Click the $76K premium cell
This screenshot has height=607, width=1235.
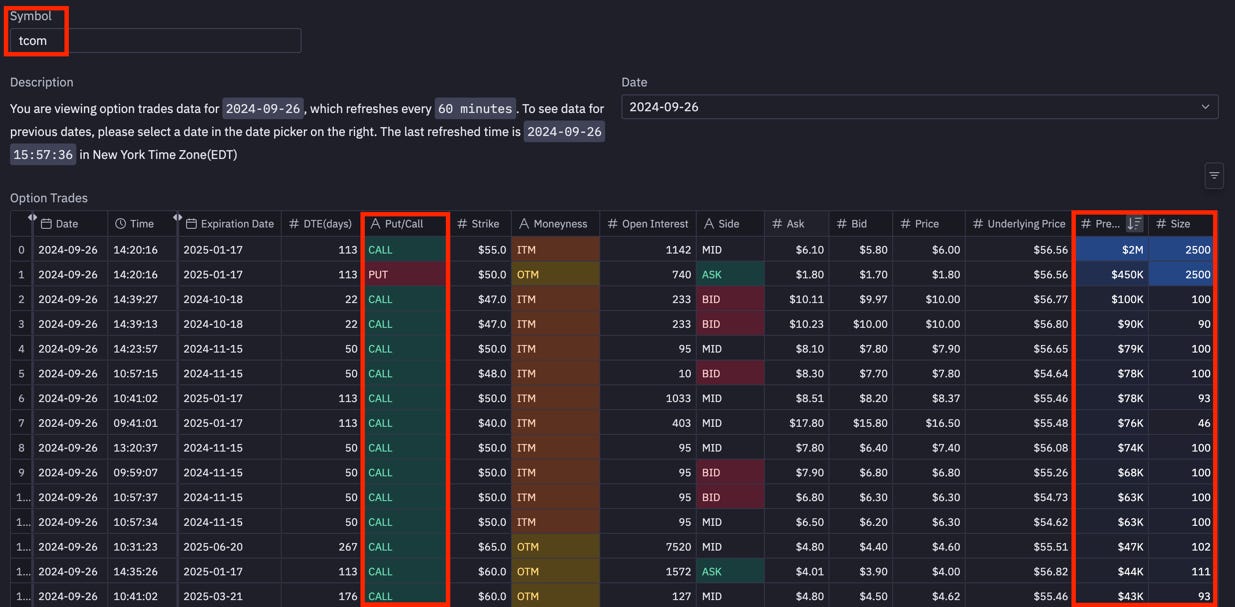(x=1111, y=423)
